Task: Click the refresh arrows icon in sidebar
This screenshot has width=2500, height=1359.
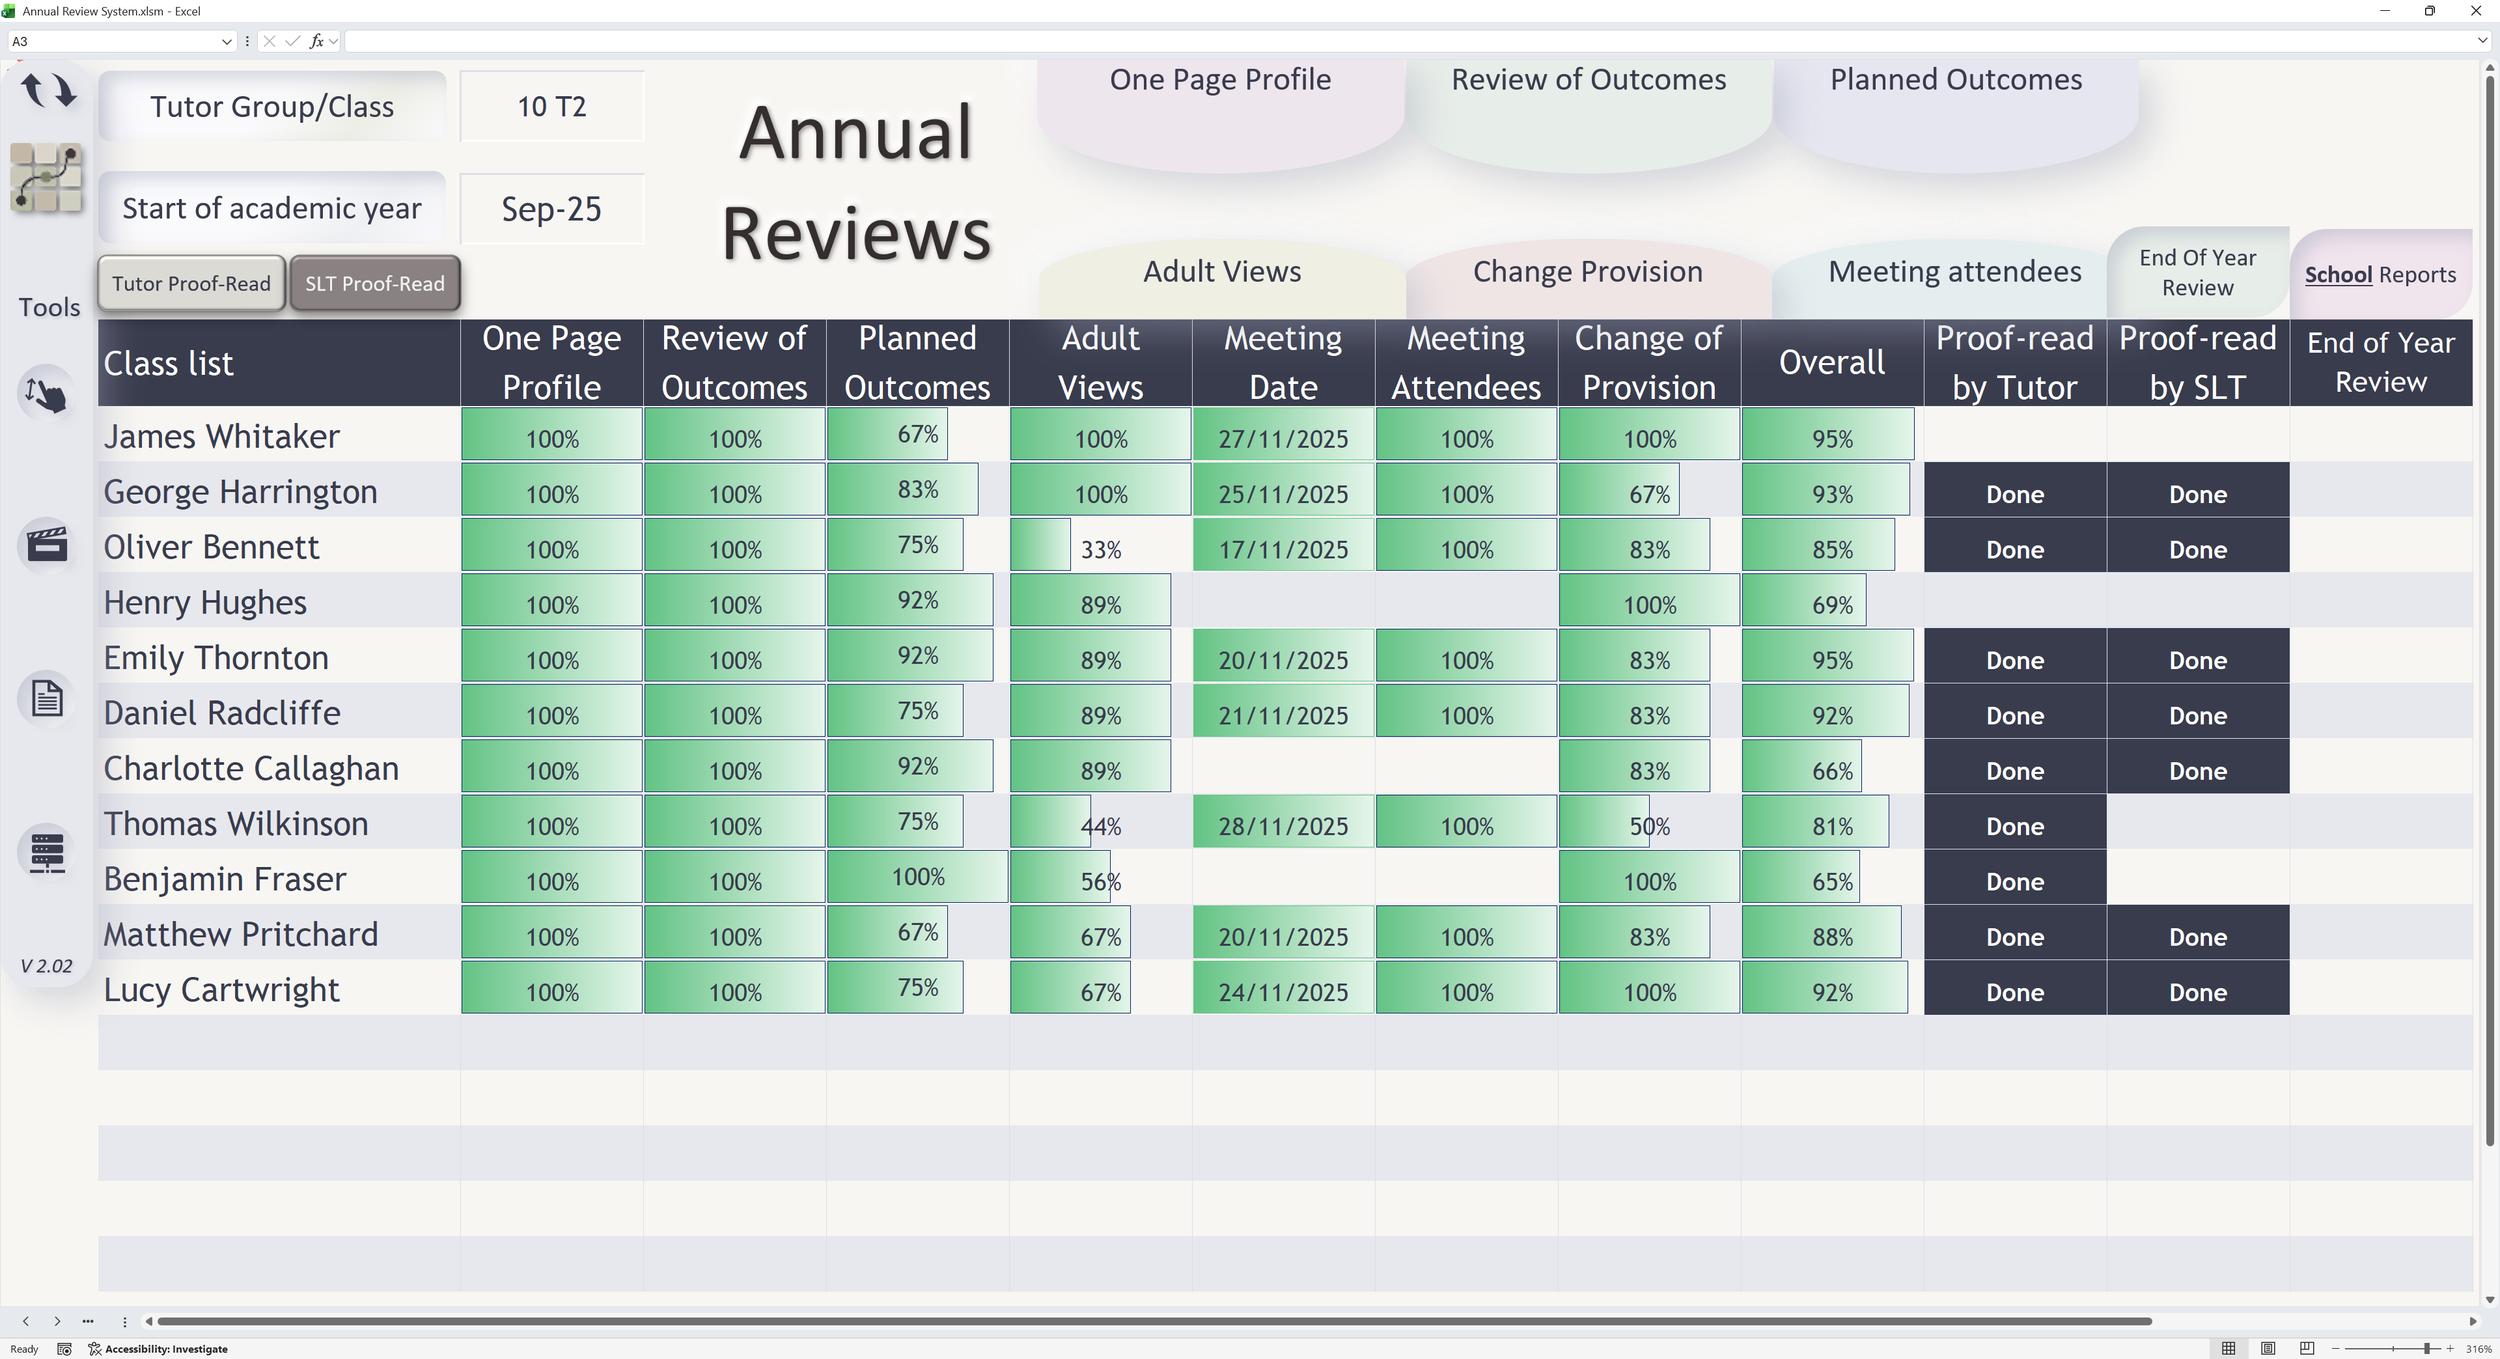Action: pyautogui.click(x=48, y=90)
